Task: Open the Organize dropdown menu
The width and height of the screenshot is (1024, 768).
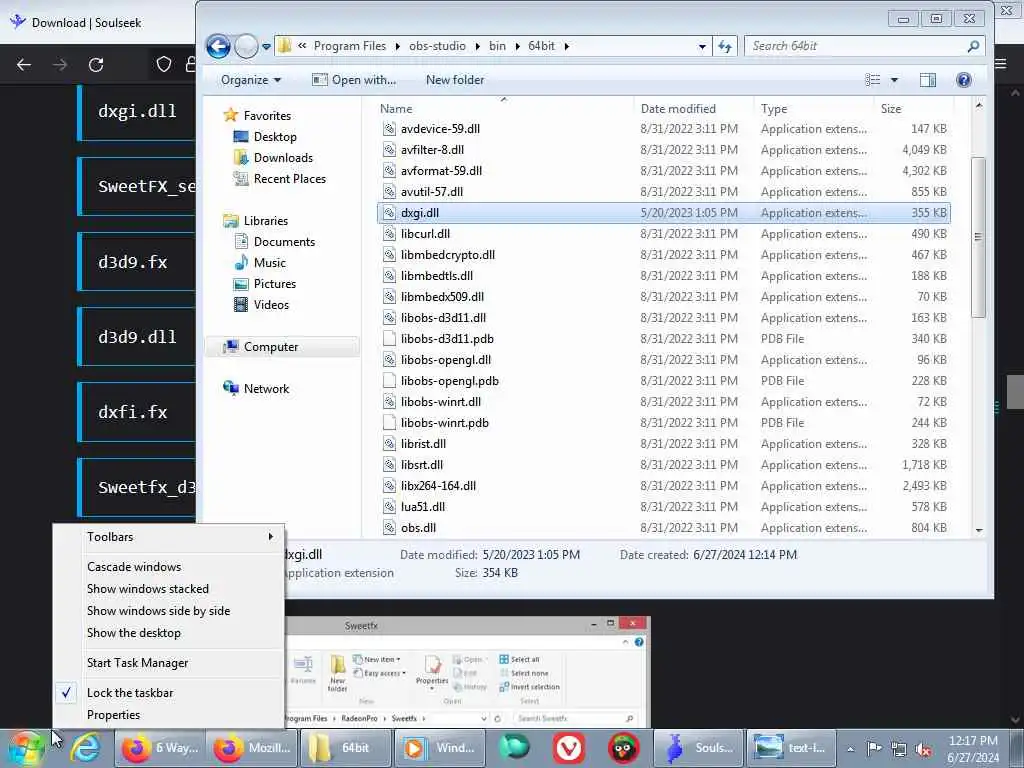Action: point(251,80)
